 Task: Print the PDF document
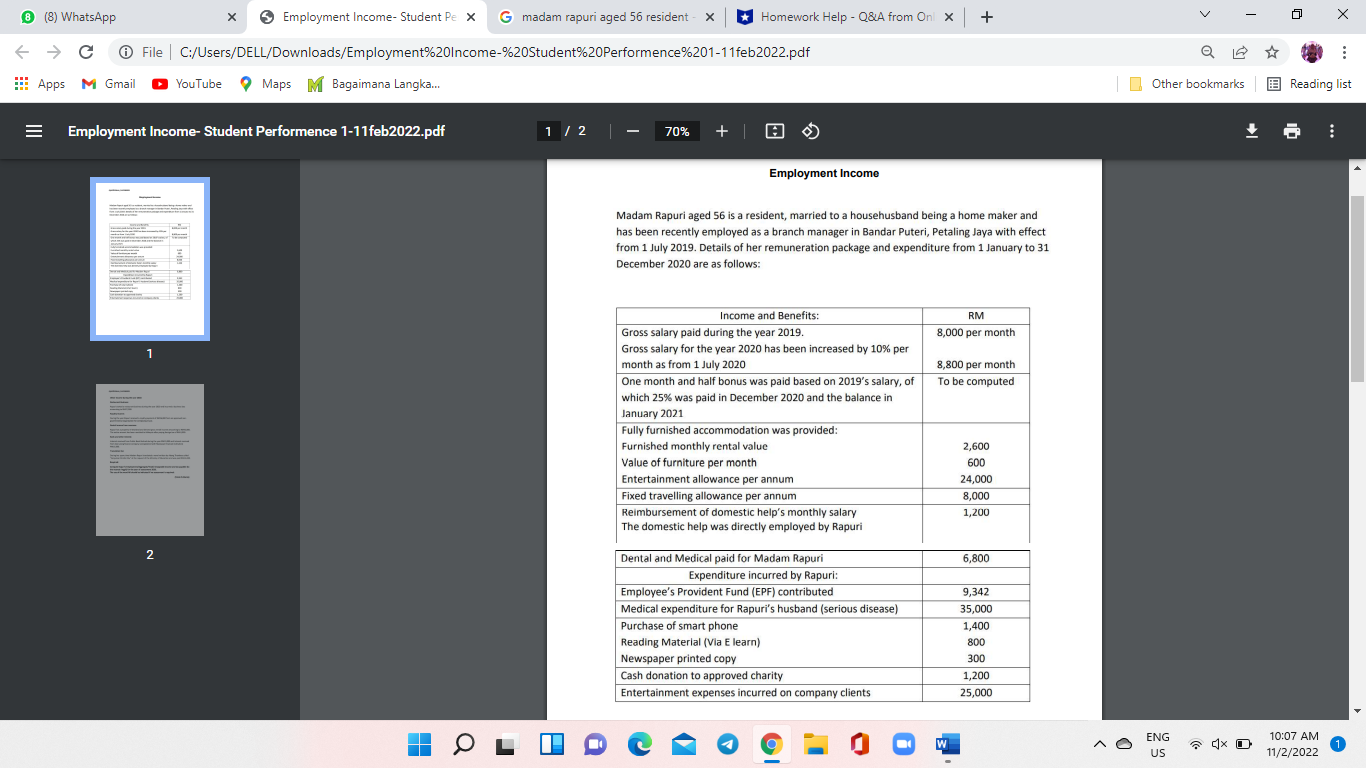pos(1292,130)
